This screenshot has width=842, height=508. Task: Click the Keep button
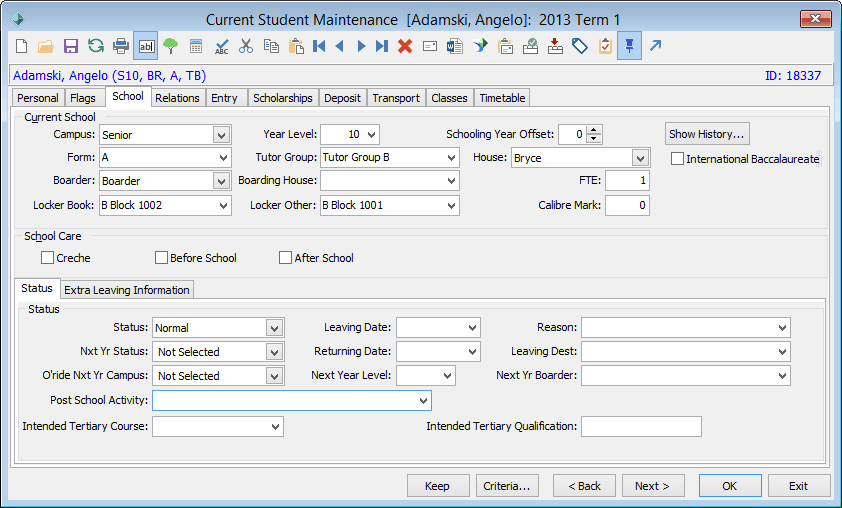pyautogui.click(x=438, y=486)
